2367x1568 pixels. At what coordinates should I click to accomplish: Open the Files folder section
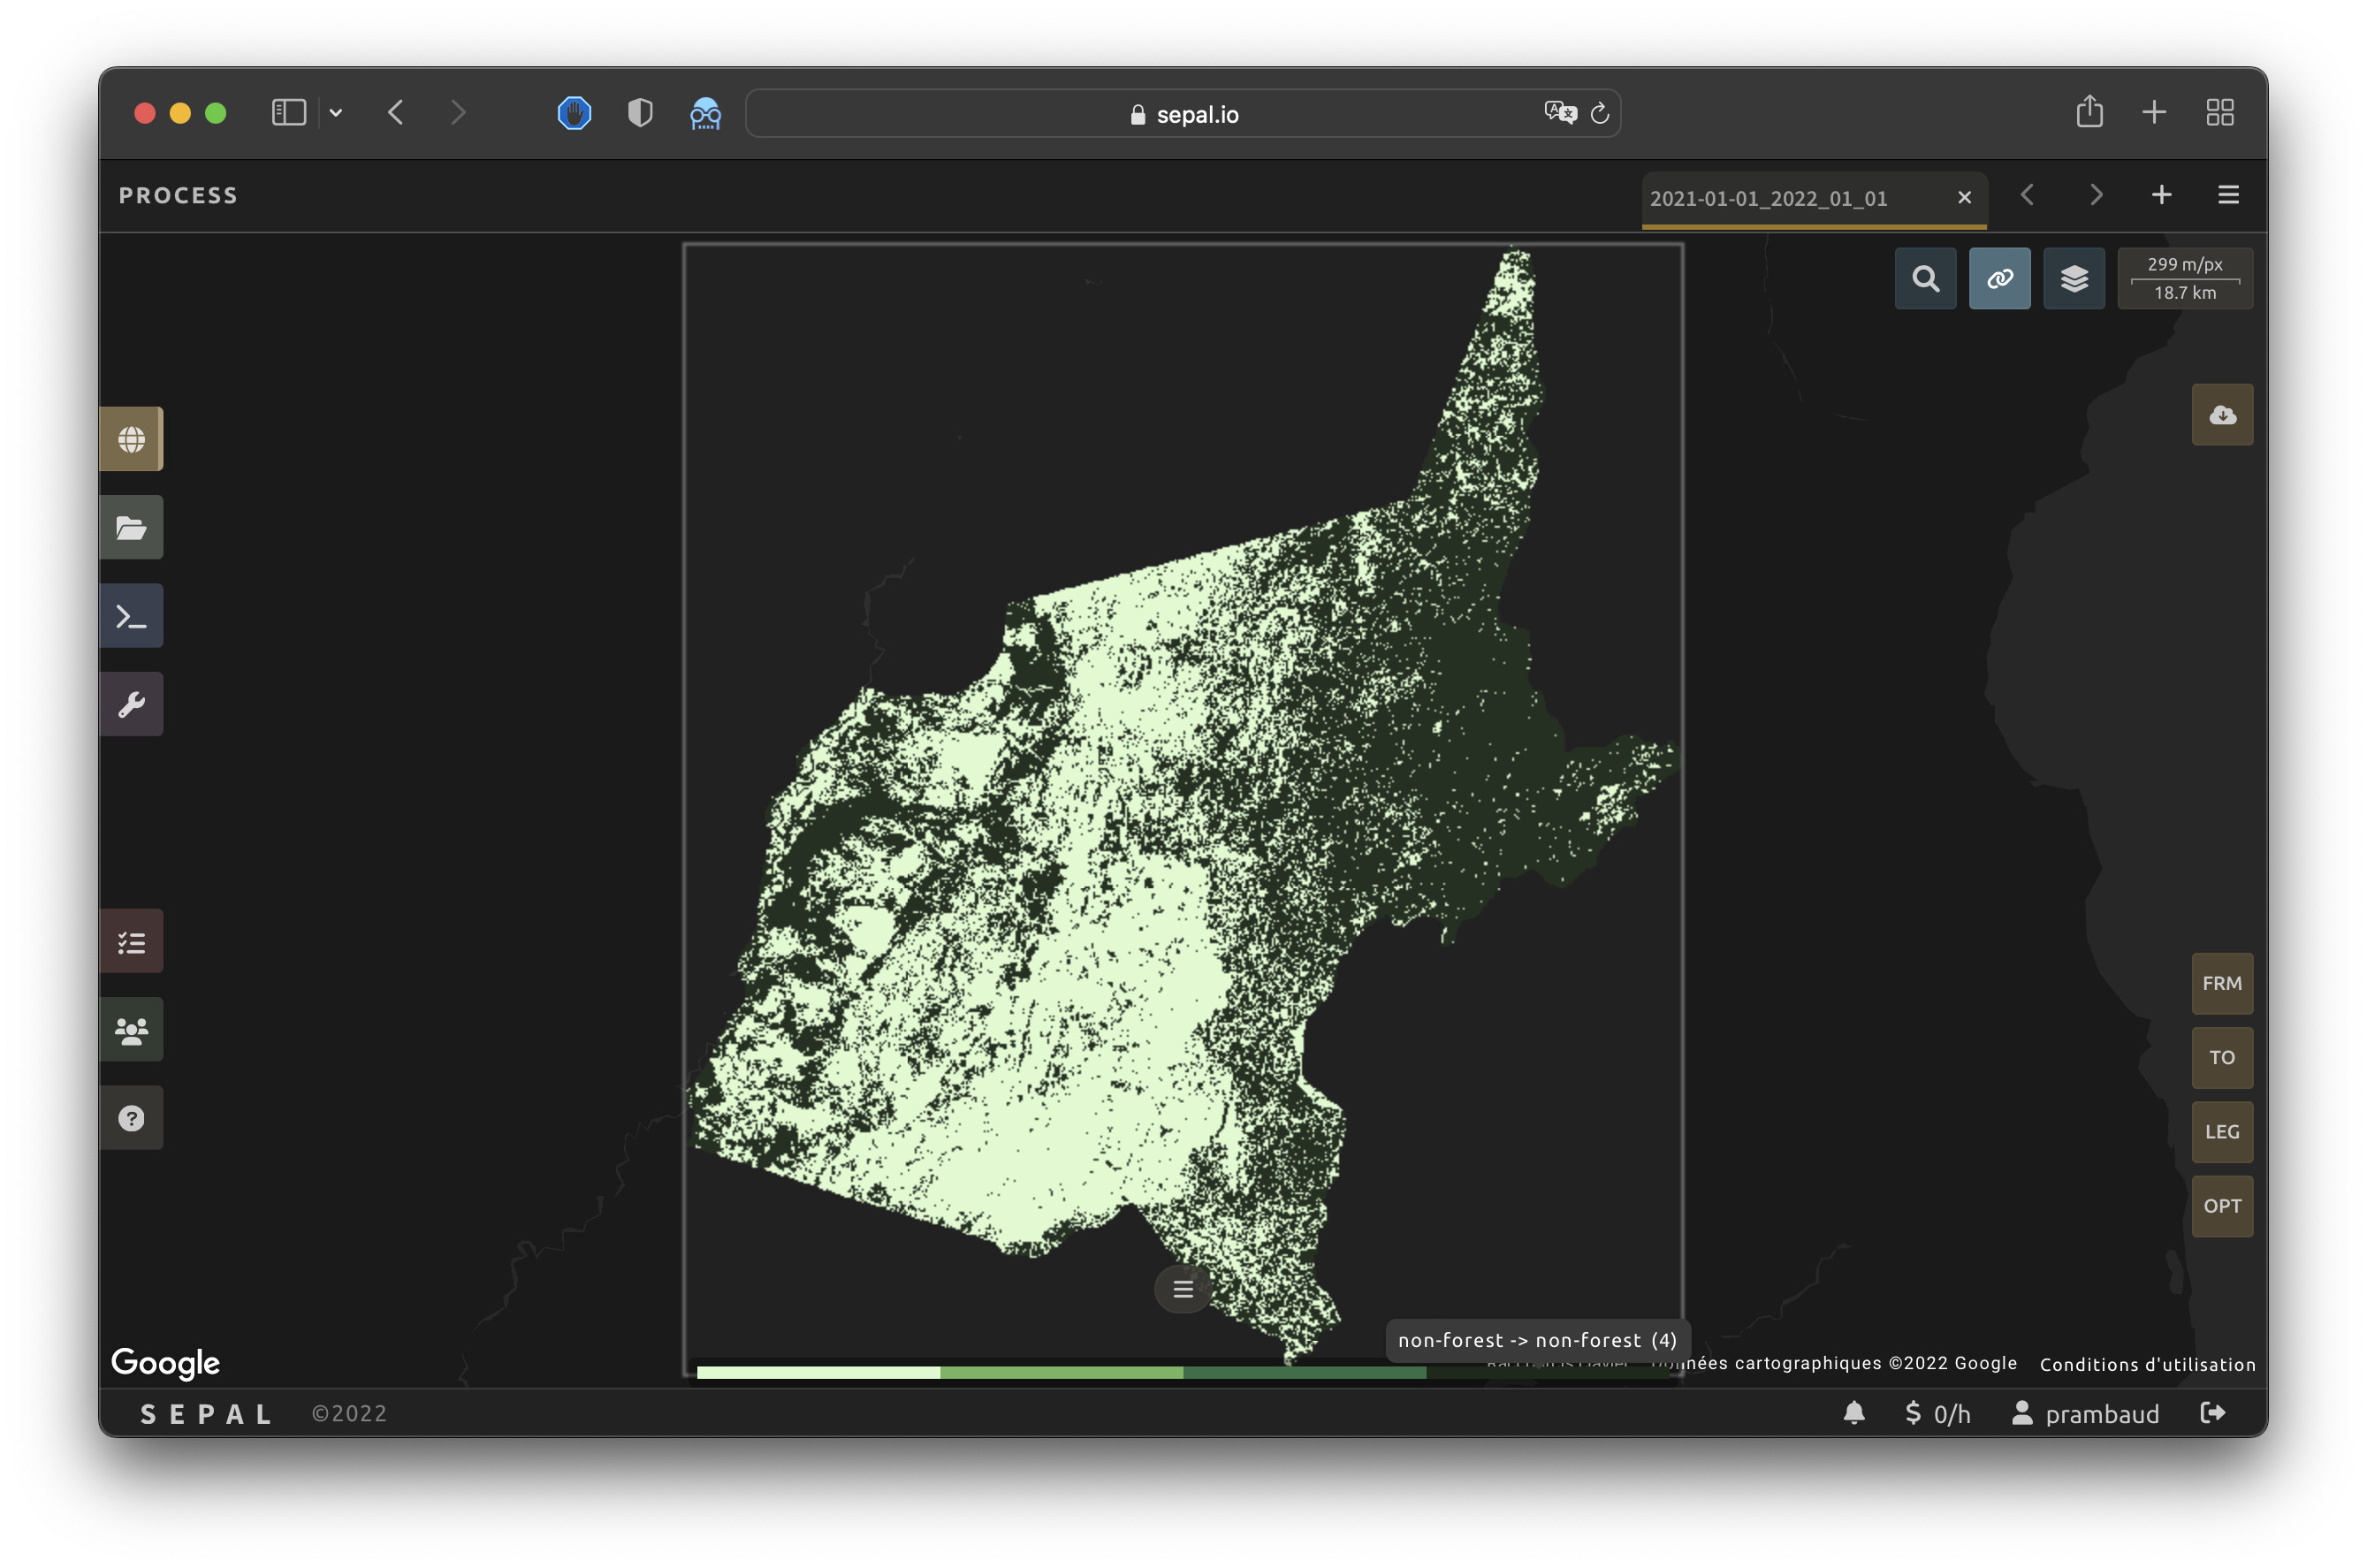[x=131, y=527]
